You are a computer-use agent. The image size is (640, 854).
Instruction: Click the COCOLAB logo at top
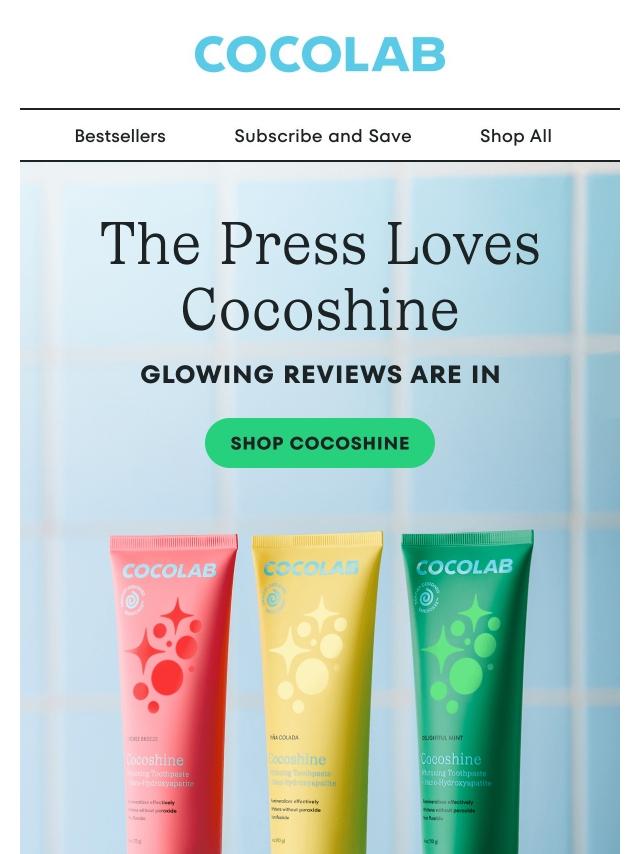[320, 54]
